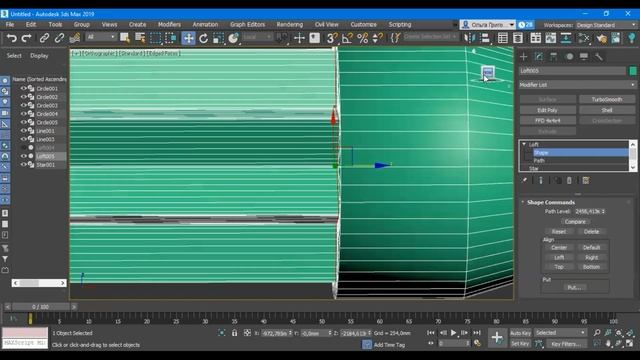Viewport: 640px width, 360px height.
Task: Click the Align tool icon
Action: pos(485,38)
